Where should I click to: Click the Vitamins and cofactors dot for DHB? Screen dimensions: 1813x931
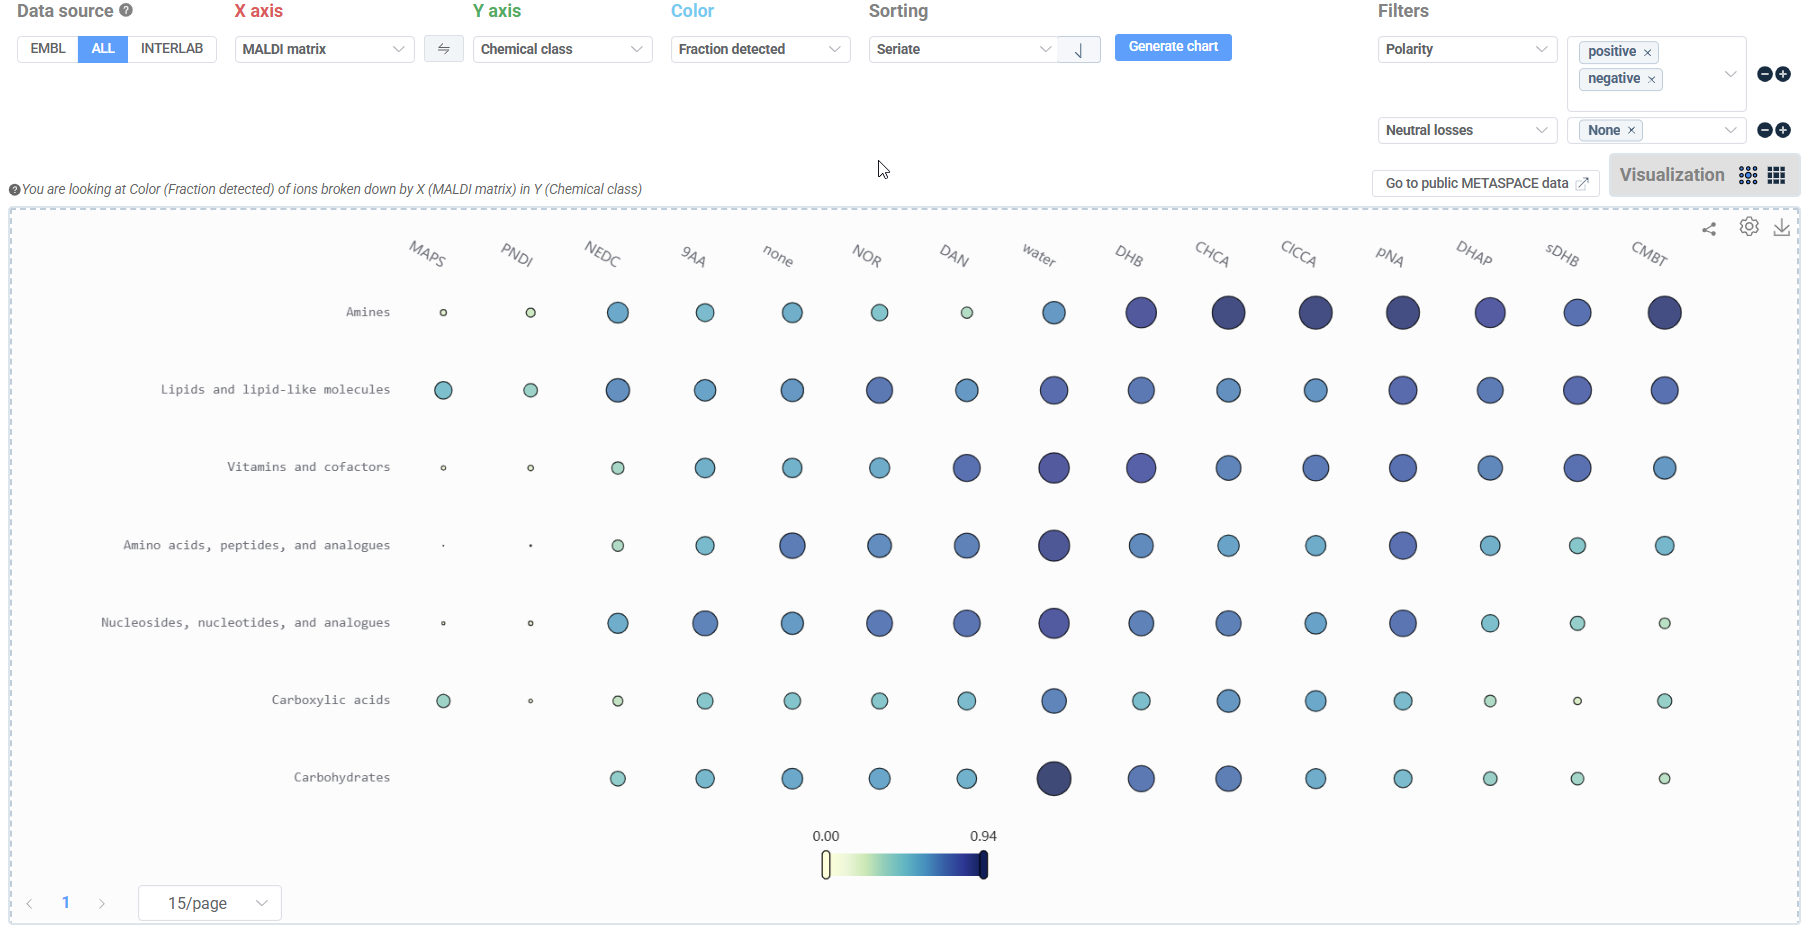tap(1141, 468)
